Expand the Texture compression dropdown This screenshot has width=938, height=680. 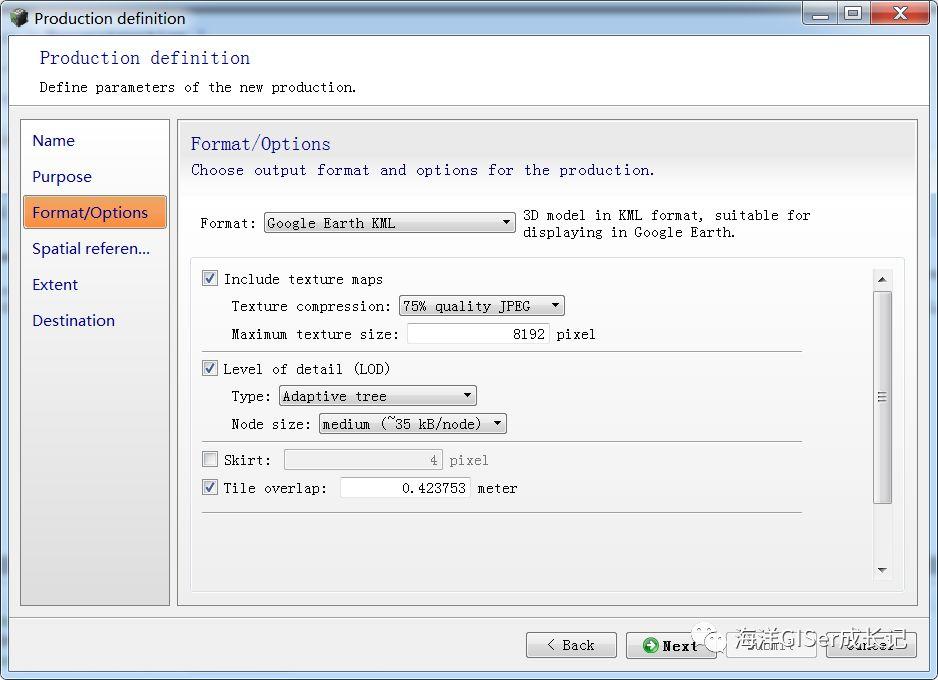coord(482,306)
